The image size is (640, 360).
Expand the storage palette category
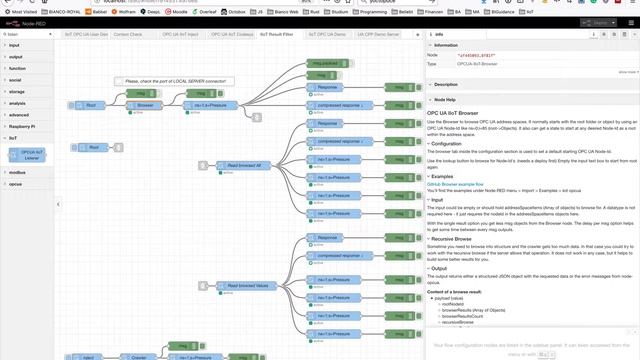[x=27, y=92]
